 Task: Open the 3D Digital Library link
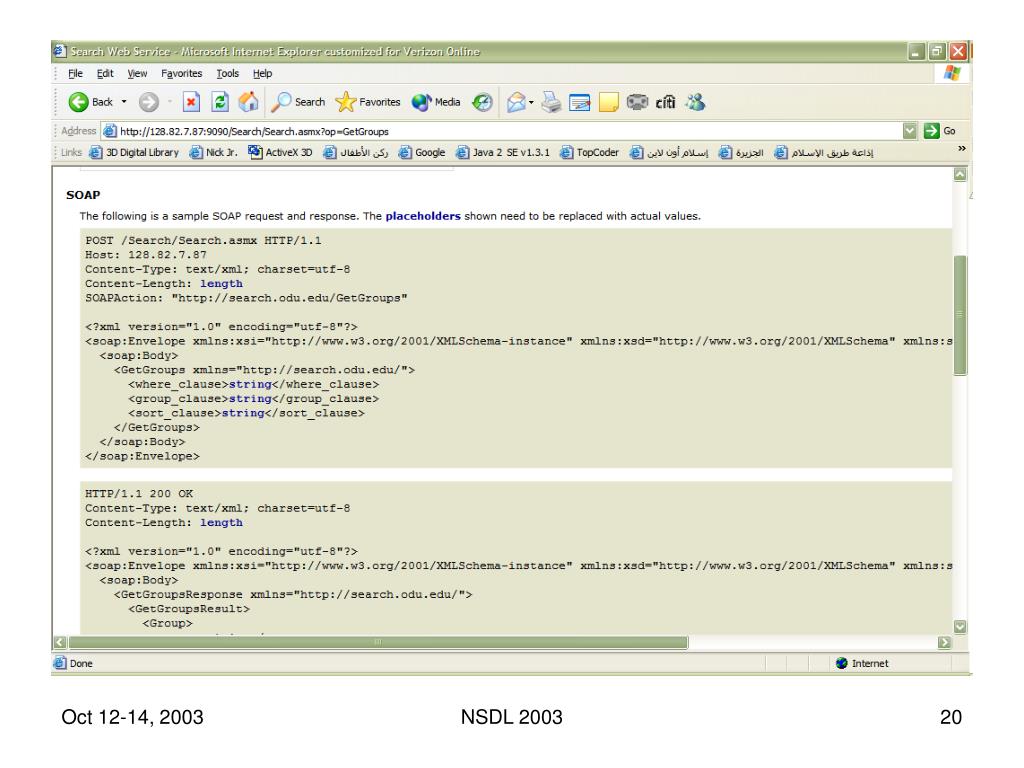[134, 153]
